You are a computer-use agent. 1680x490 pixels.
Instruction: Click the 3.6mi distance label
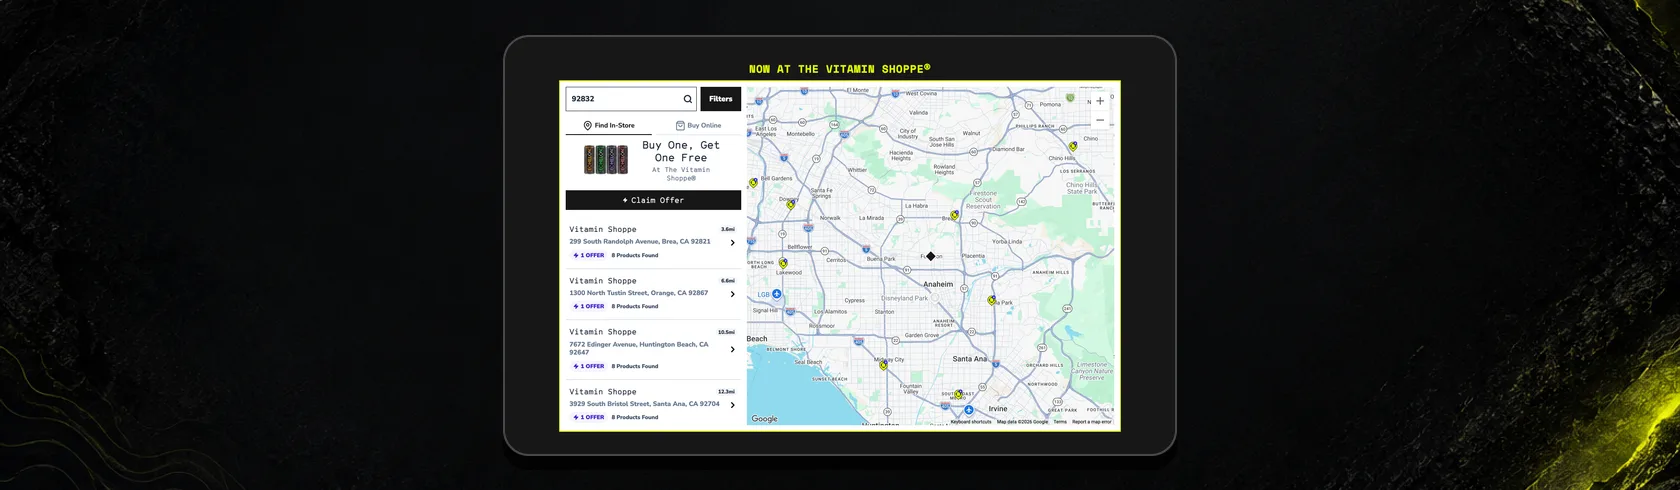pos(728,229)
